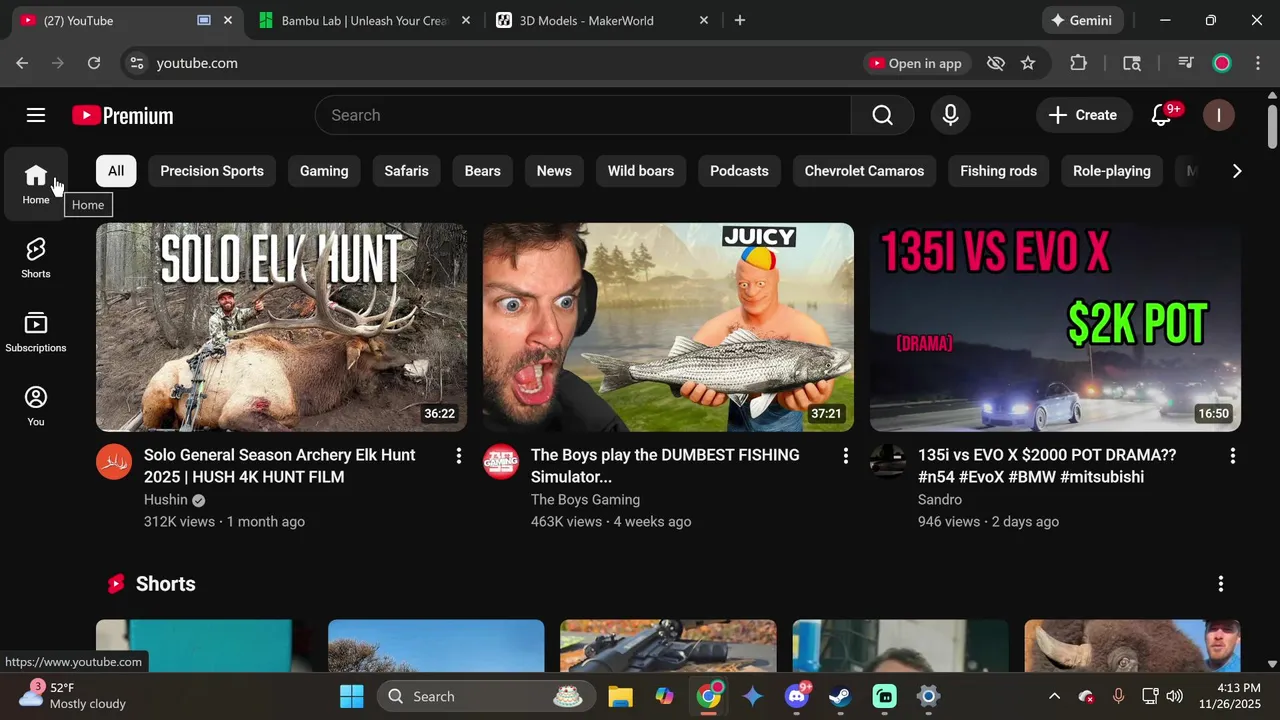Open Discord from the taskbar
Viewport: 1280px width, 720px height.
(x=797, y=696)
